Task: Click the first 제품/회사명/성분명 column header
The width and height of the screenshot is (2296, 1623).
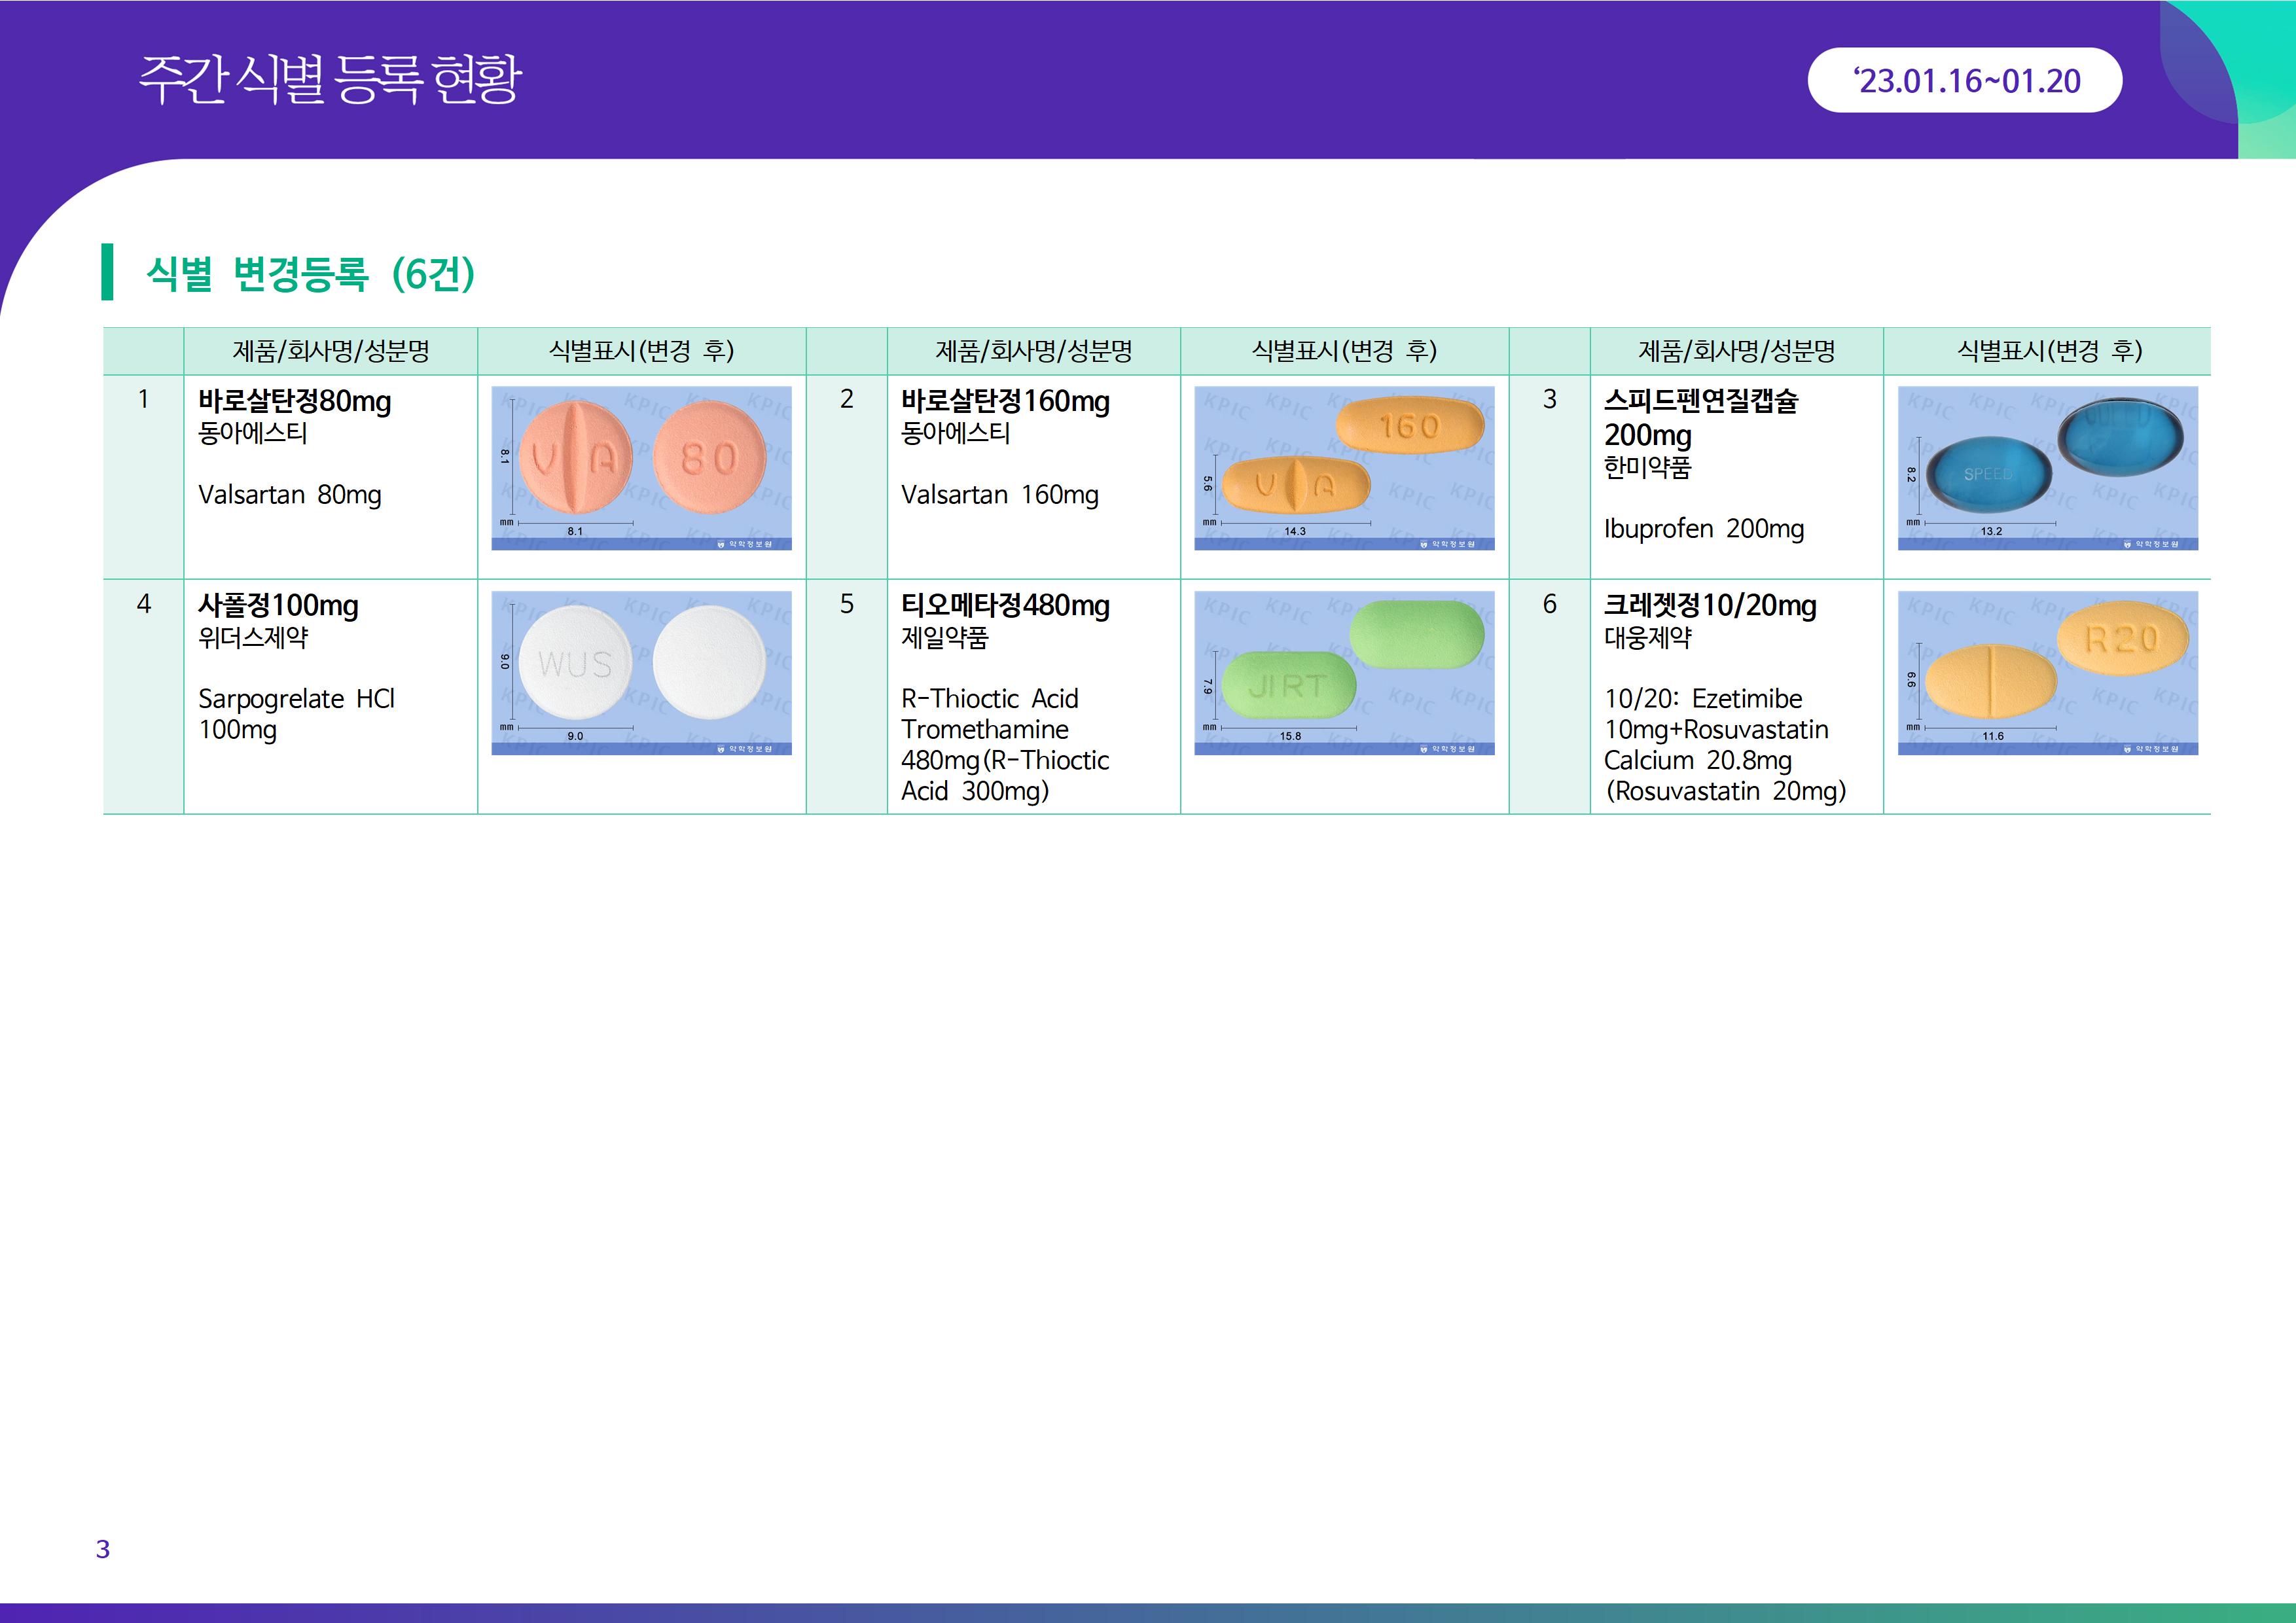Action: pos(330,351)
